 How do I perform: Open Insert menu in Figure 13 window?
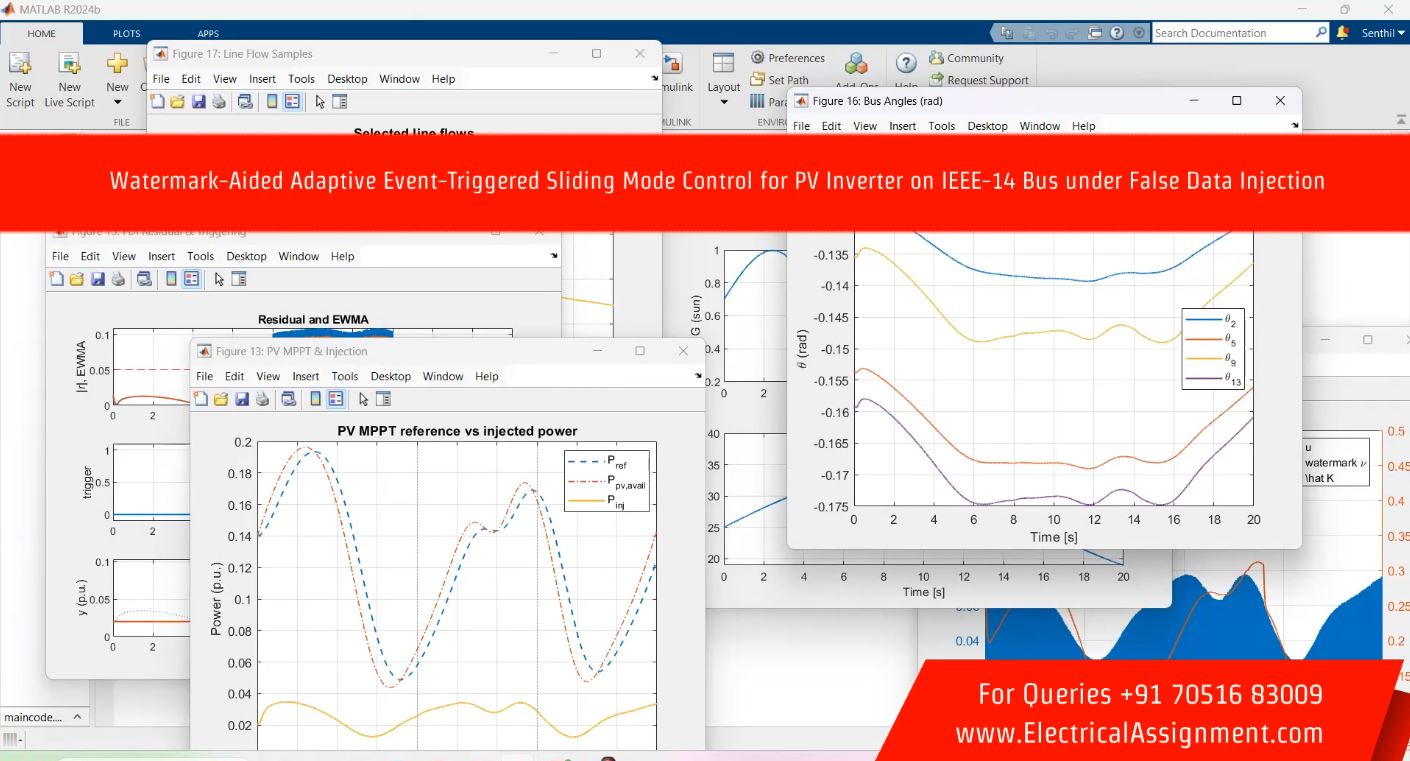305,376
